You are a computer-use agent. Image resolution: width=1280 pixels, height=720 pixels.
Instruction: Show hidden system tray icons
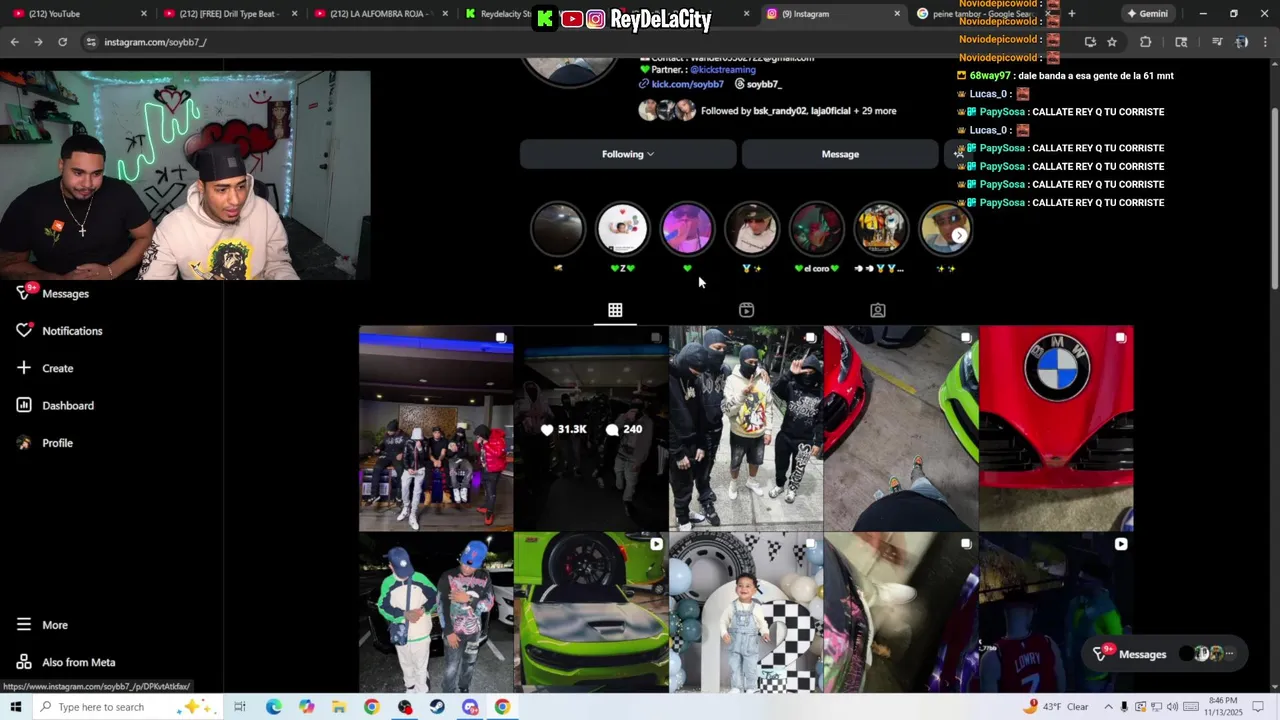pos(1109,707)
